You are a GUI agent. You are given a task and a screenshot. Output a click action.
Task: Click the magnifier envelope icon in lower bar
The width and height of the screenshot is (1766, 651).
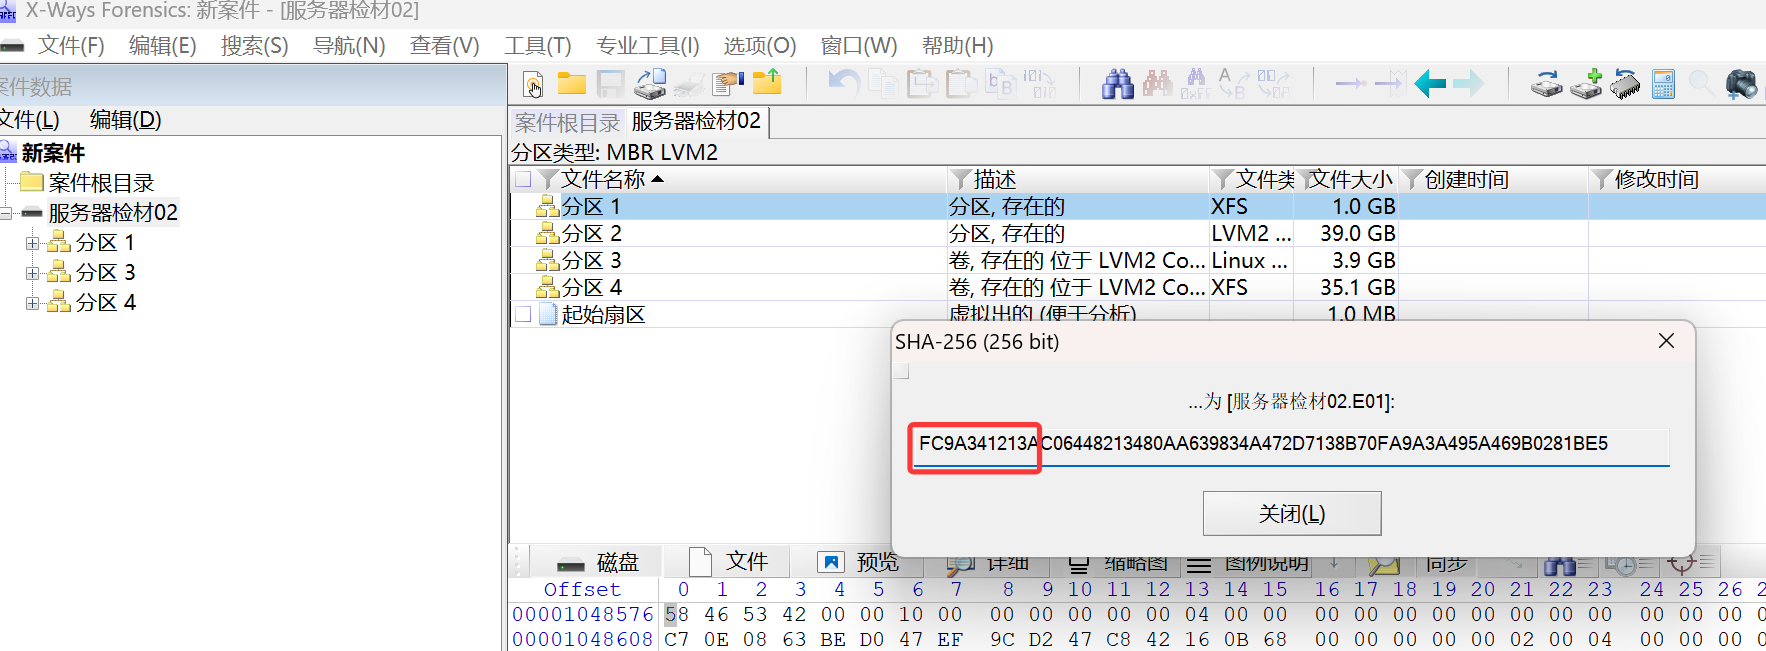pos(1384,566)
